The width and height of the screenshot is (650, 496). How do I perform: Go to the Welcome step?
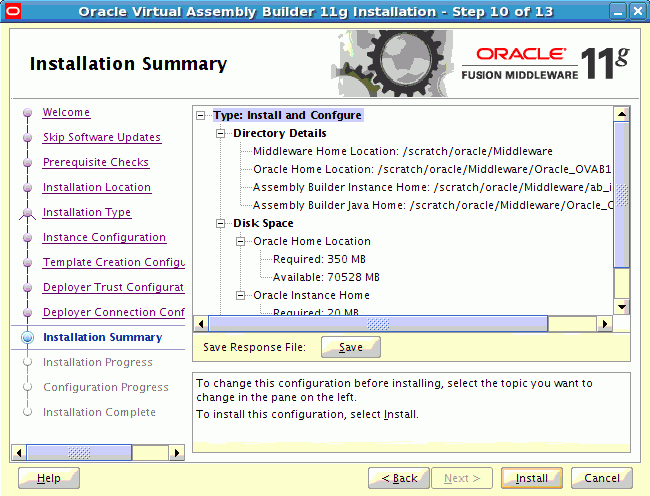click(x=66, y=112)
